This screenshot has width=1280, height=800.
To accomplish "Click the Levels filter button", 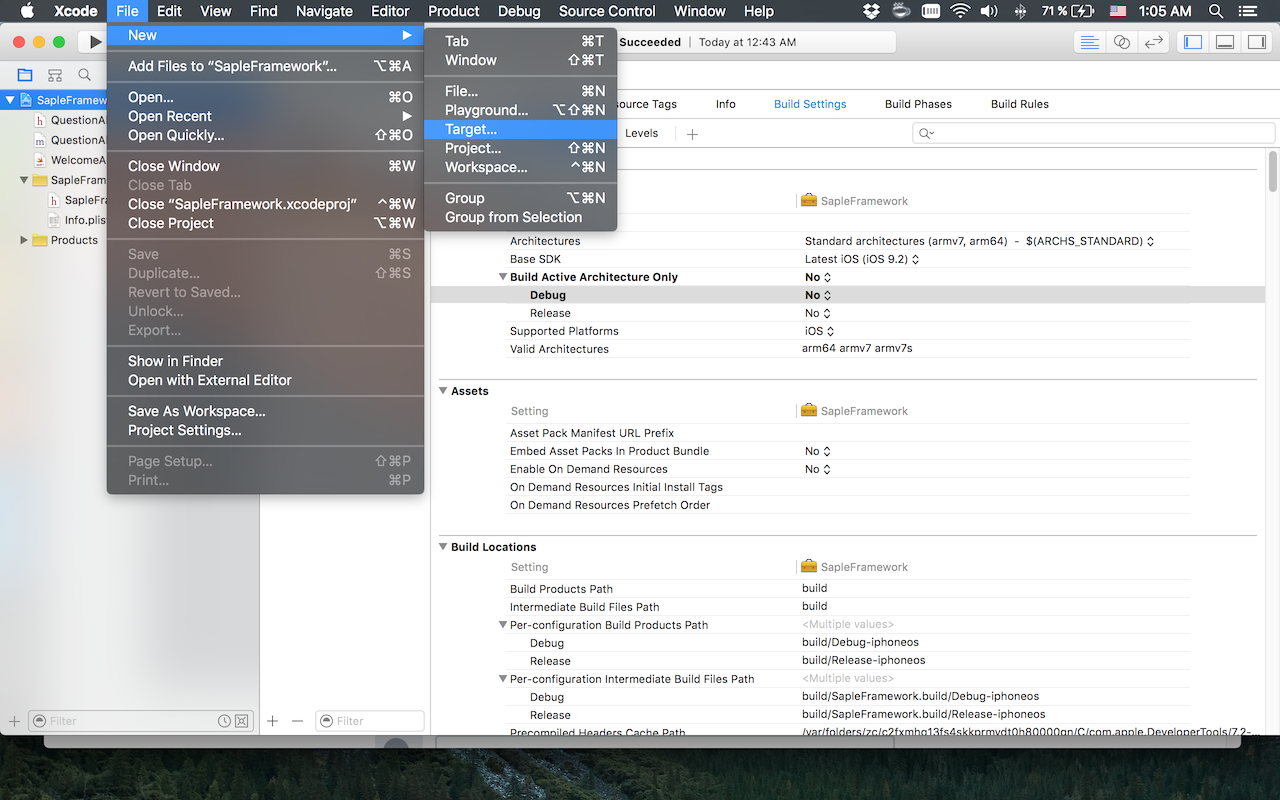I will click(641, 133).
